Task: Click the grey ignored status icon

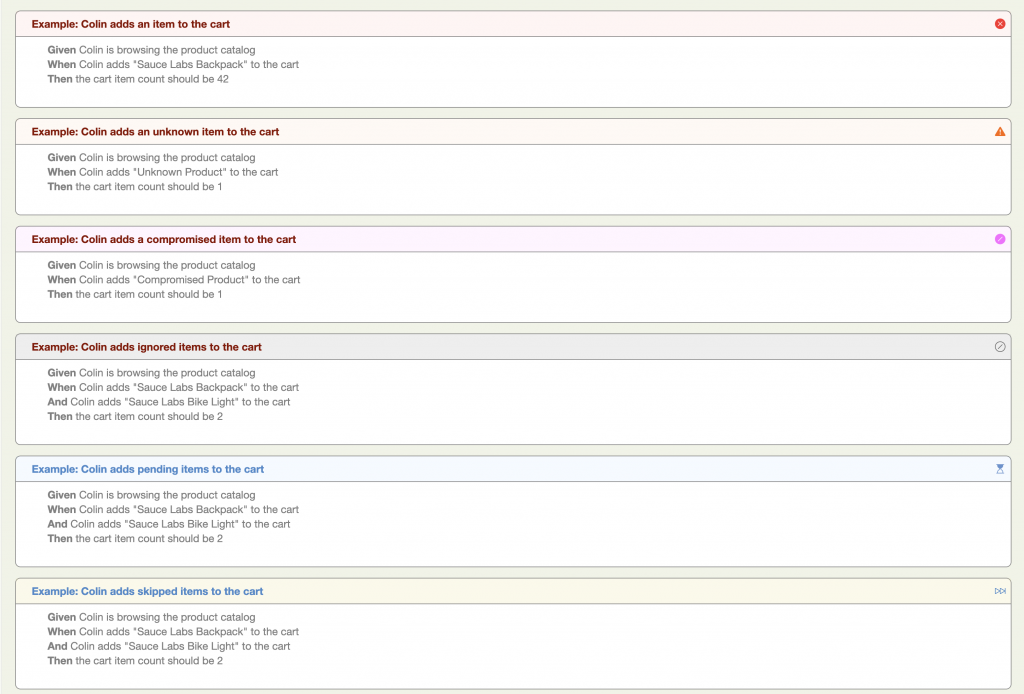Action: [x=1000, y=347]
